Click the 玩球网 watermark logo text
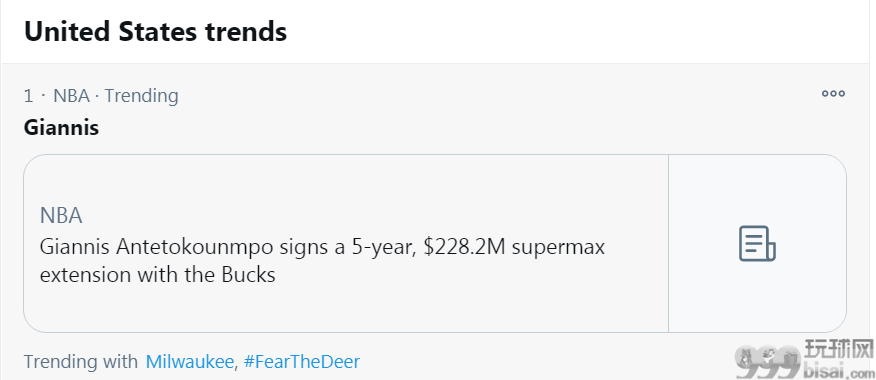 [838, 350]
